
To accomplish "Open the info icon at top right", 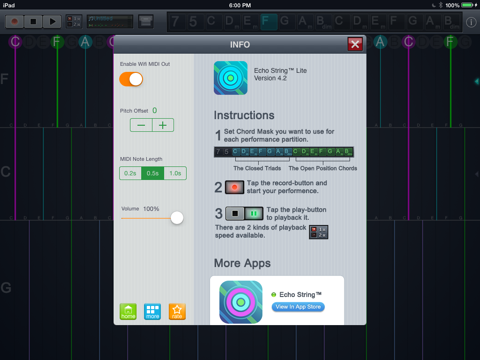I will coord(471,22).
